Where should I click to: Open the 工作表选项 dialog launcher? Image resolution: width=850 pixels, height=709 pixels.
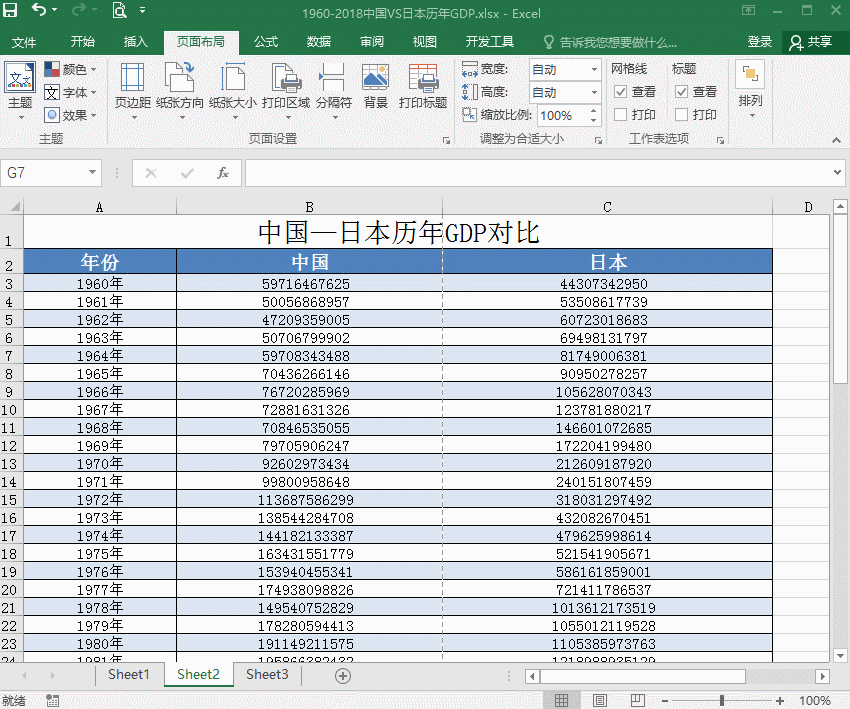720,140
